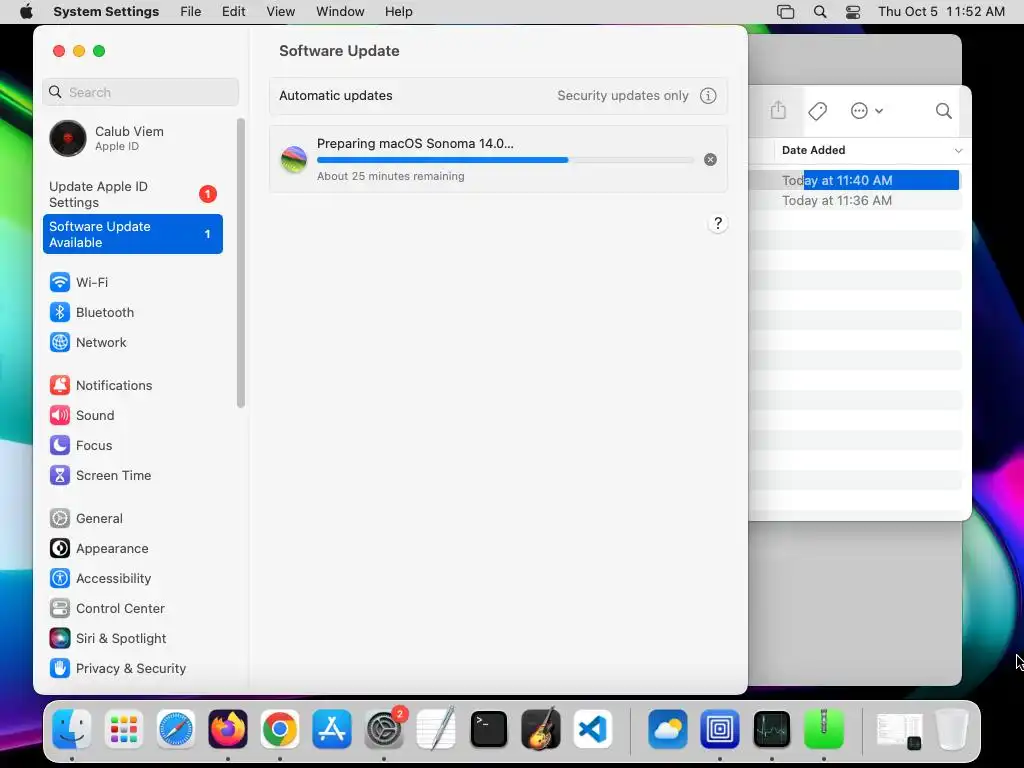Image resolution: width=1024 pixels, height=768 pixels.
Task: Open Terminal from the Dock
Action: pos(488,729)
